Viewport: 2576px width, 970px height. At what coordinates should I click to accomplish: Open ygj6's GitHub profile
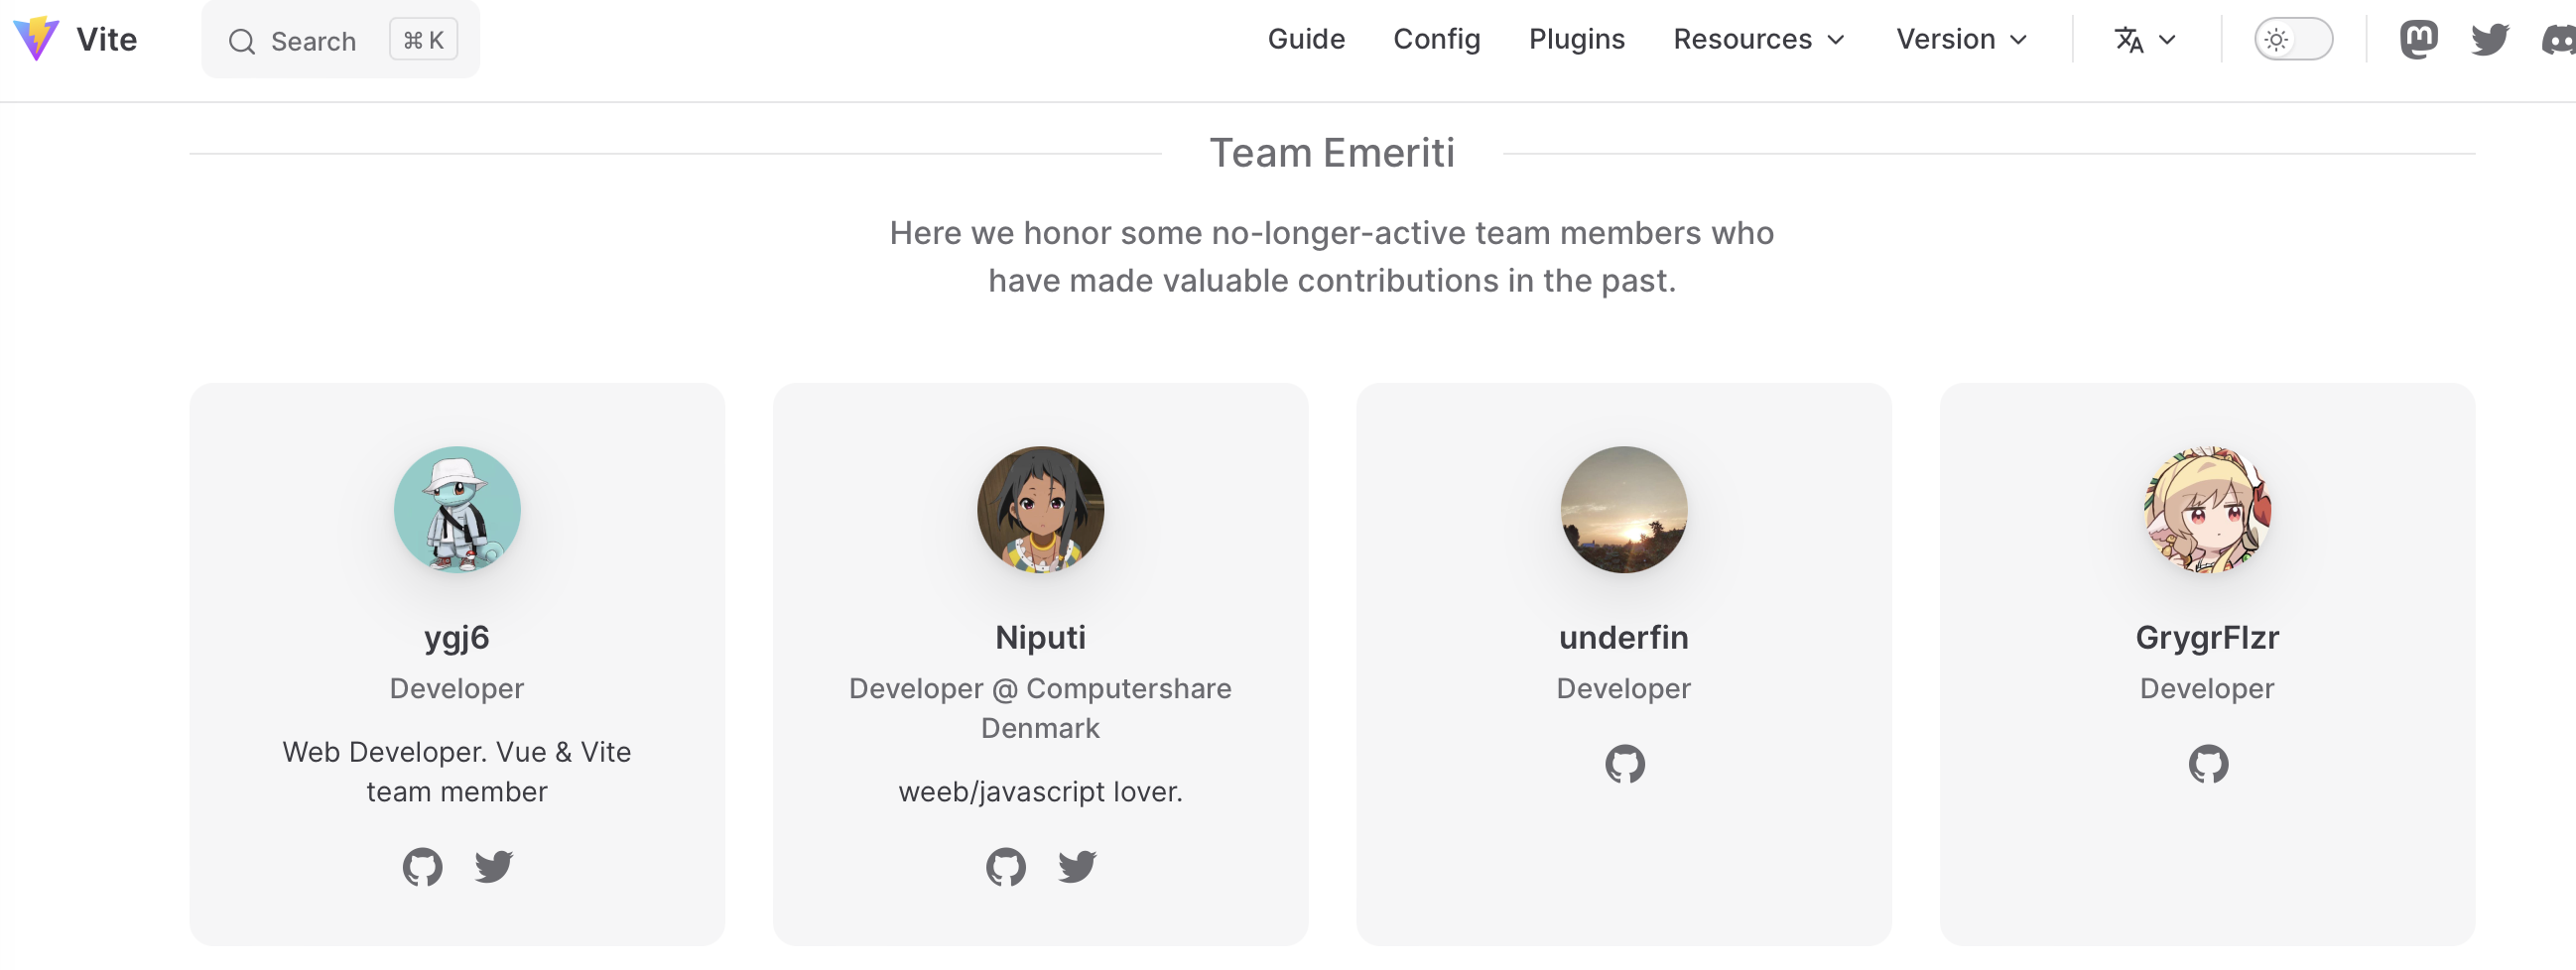coord(422,866)
